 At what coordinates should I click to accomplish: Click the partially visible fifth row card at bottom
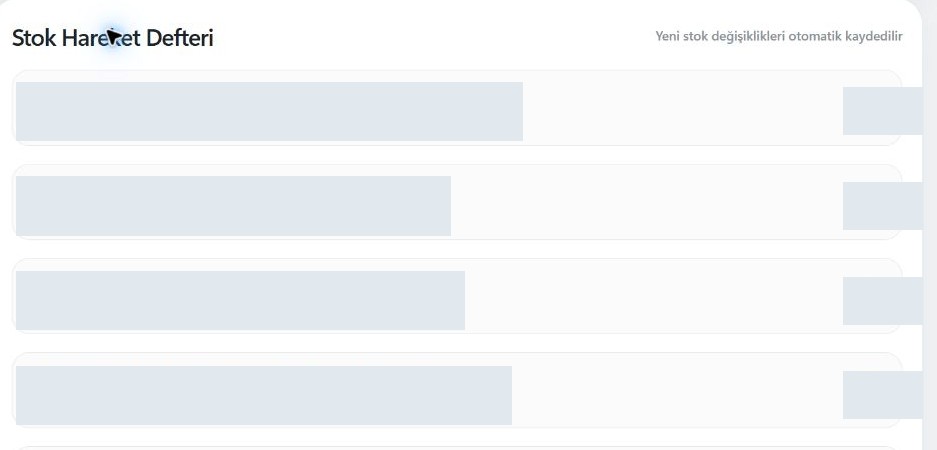[x=457, y=448]
